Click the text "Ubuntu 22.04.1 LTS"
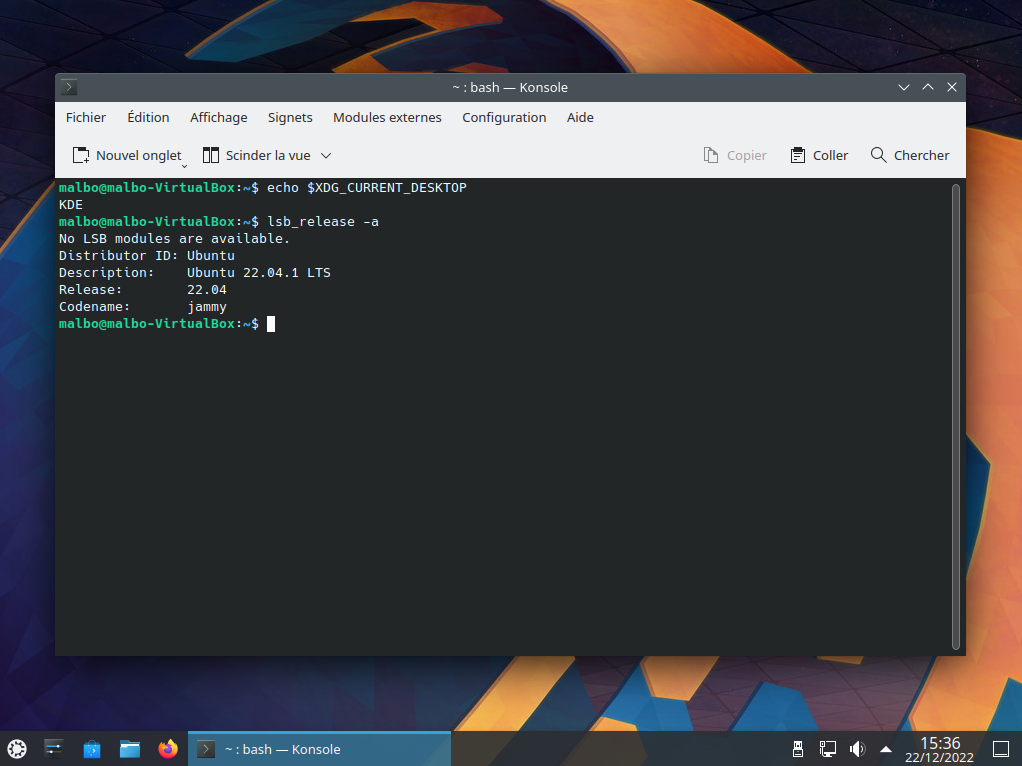This screenshot has height=766, width=1022. [259, 273]
